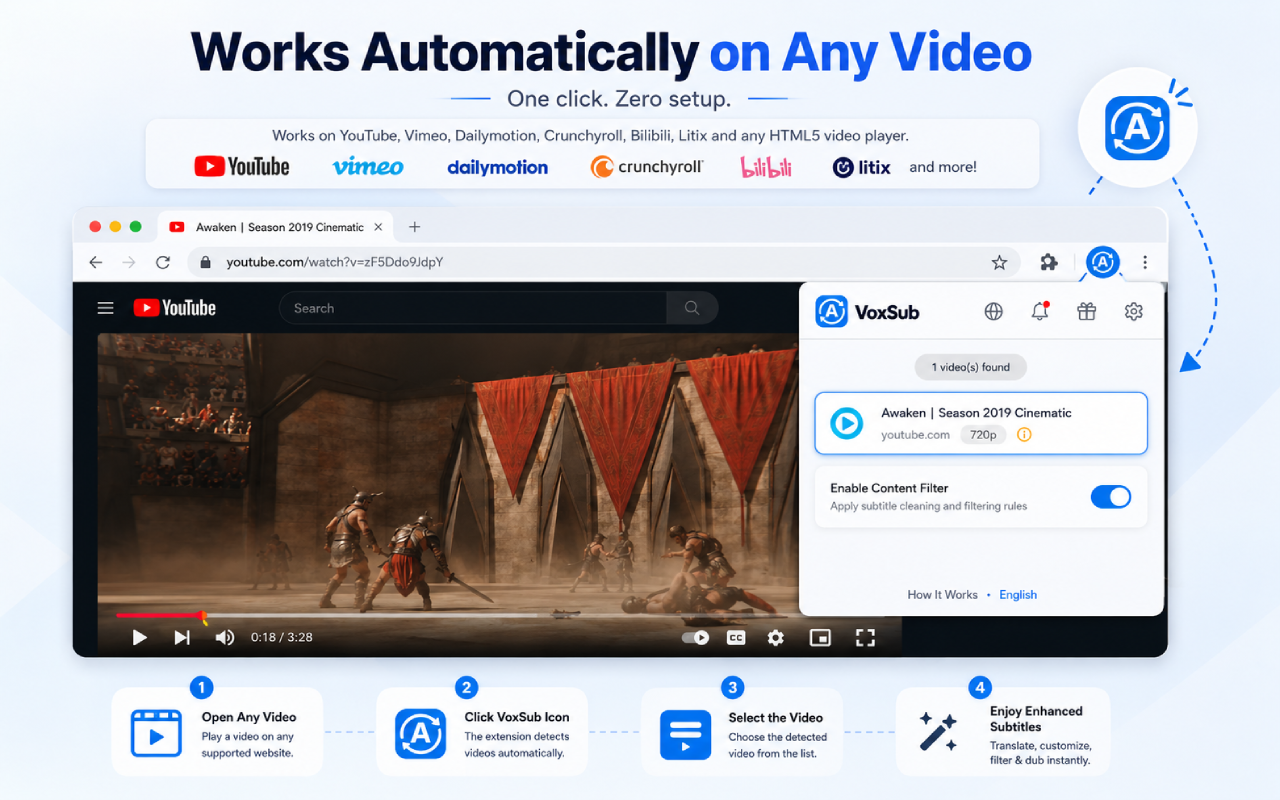This screenshot has width=1280, height=800.
Task: Open VoxSub language globe icon
Action: tap(993, 312)
